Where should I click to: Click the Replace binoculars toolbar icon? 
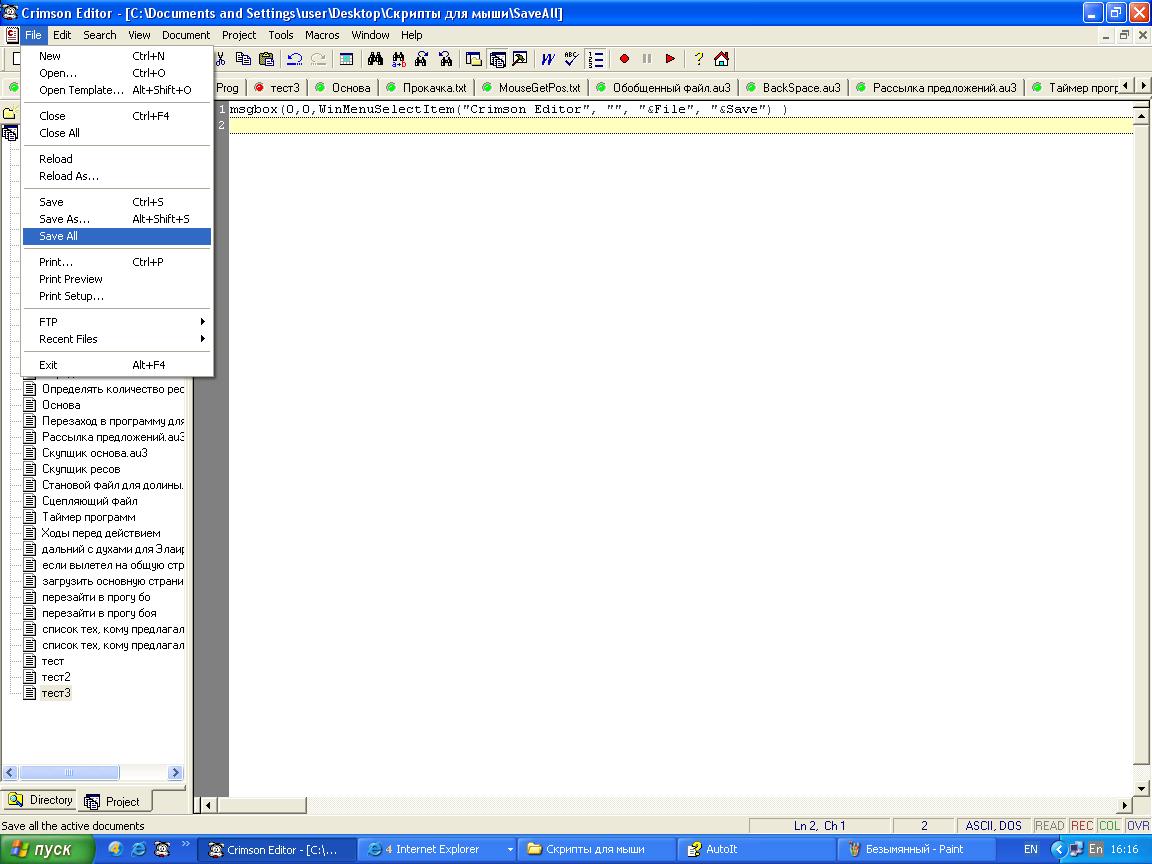(x=399, y=59)
